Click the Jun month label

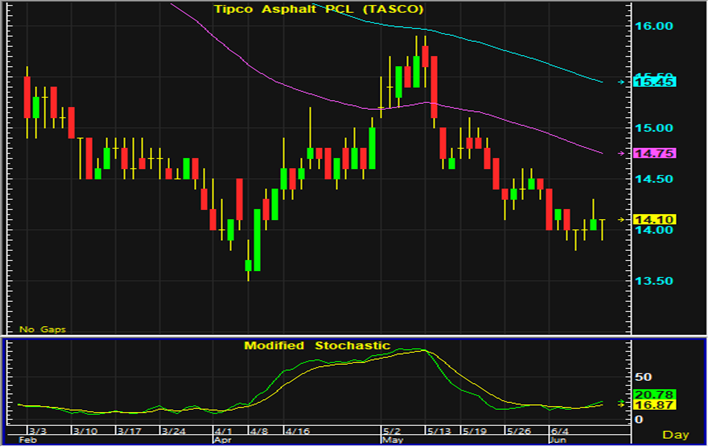(558, 440)
